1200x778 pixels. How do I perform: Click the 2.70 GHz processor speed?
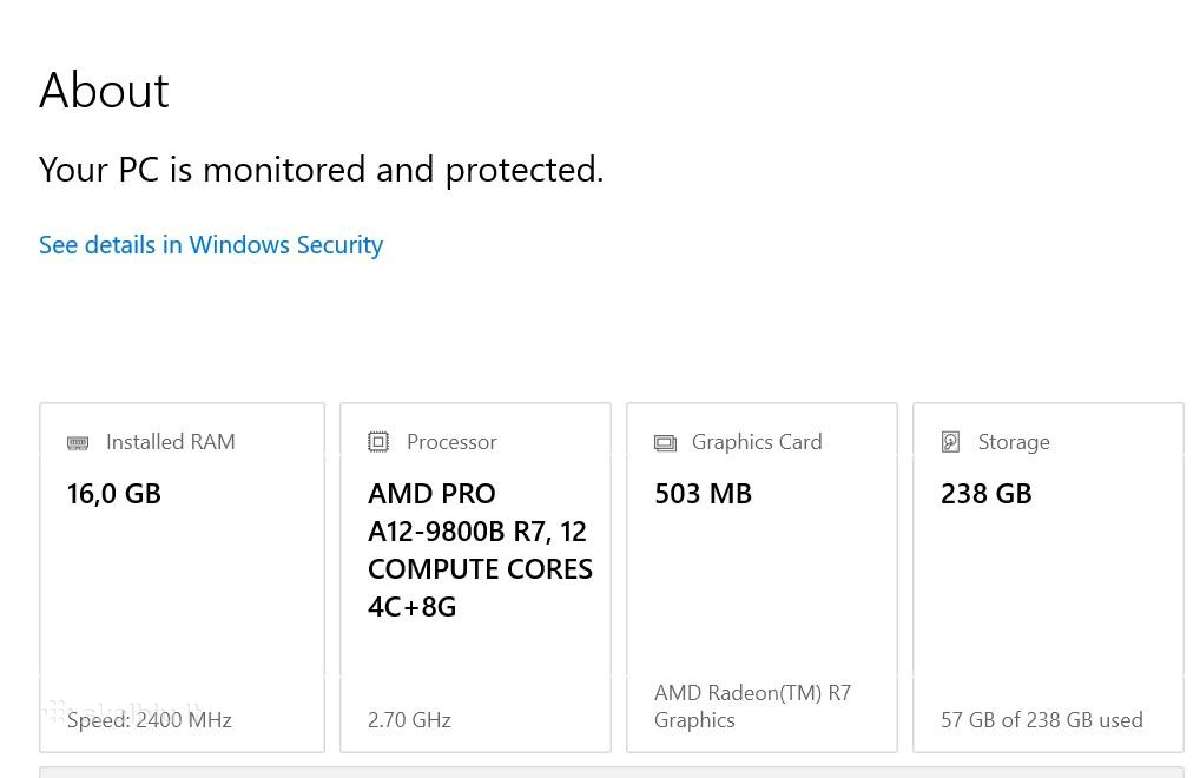(409, 720)
